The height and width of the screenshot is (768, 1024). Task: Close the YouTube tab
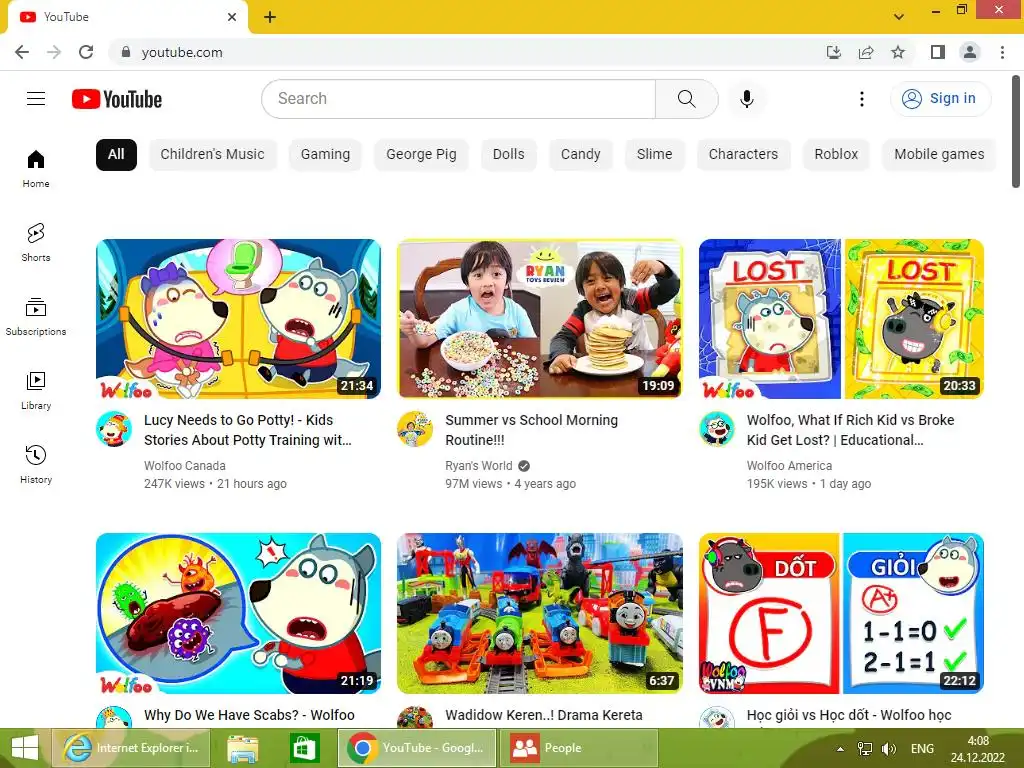point(232,17)
